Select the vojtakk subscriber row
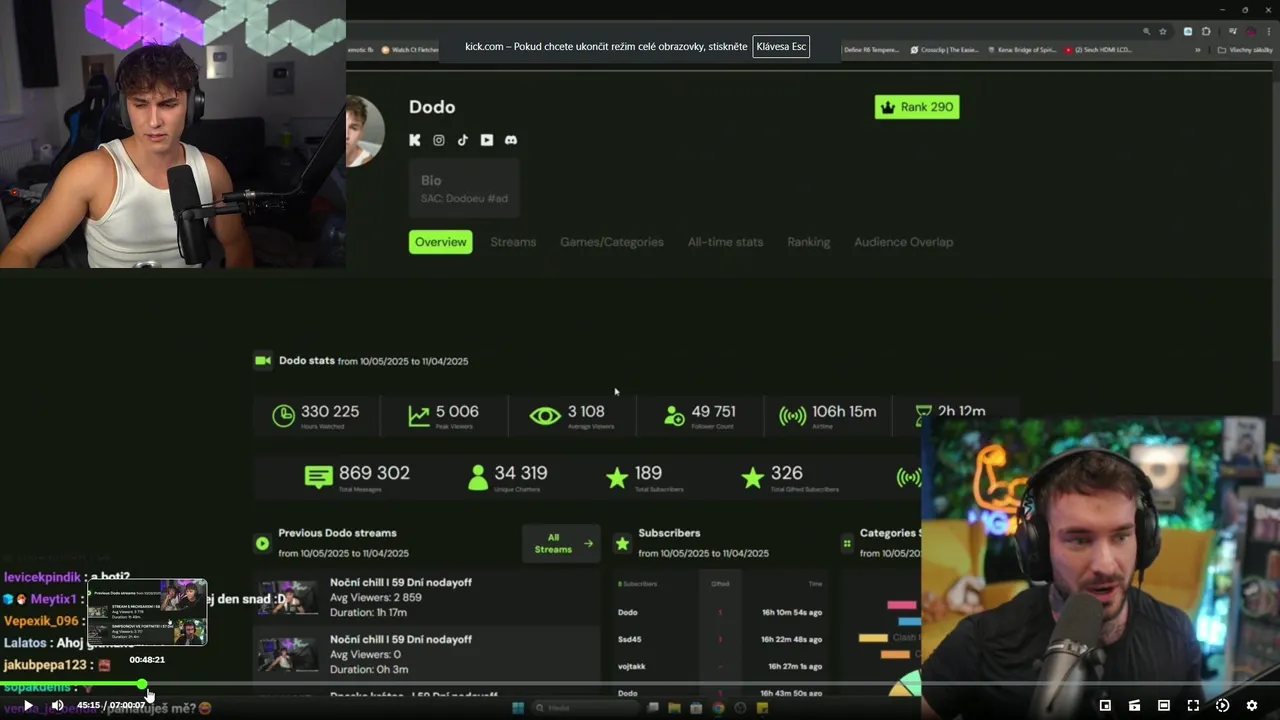The height and width of the screenshot is (720, 1280). tap(720, 666)
